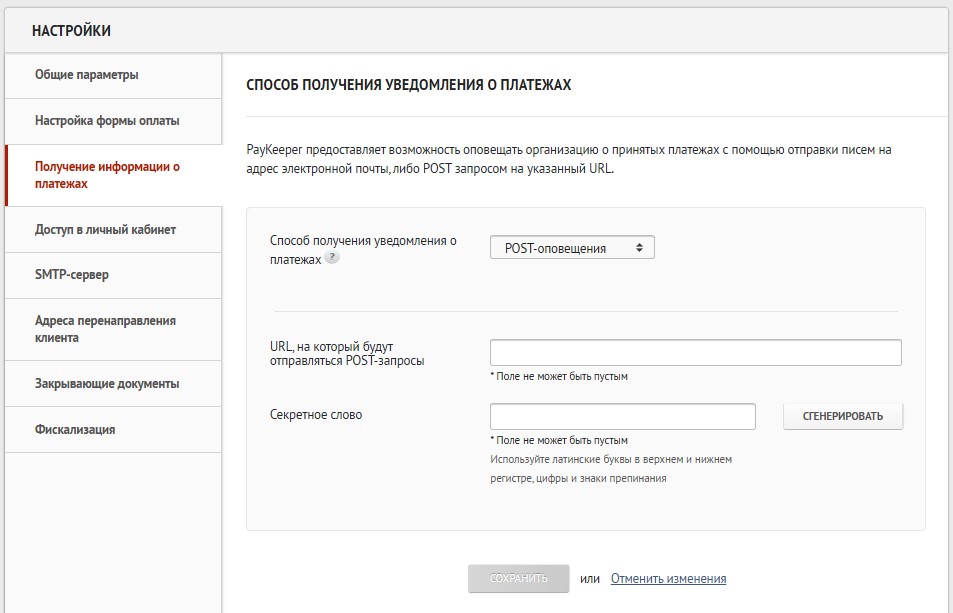This screenshot has height=613, width=953.
Task: Switch to Закрывающие документы tab
Action: tap(107, 383)
